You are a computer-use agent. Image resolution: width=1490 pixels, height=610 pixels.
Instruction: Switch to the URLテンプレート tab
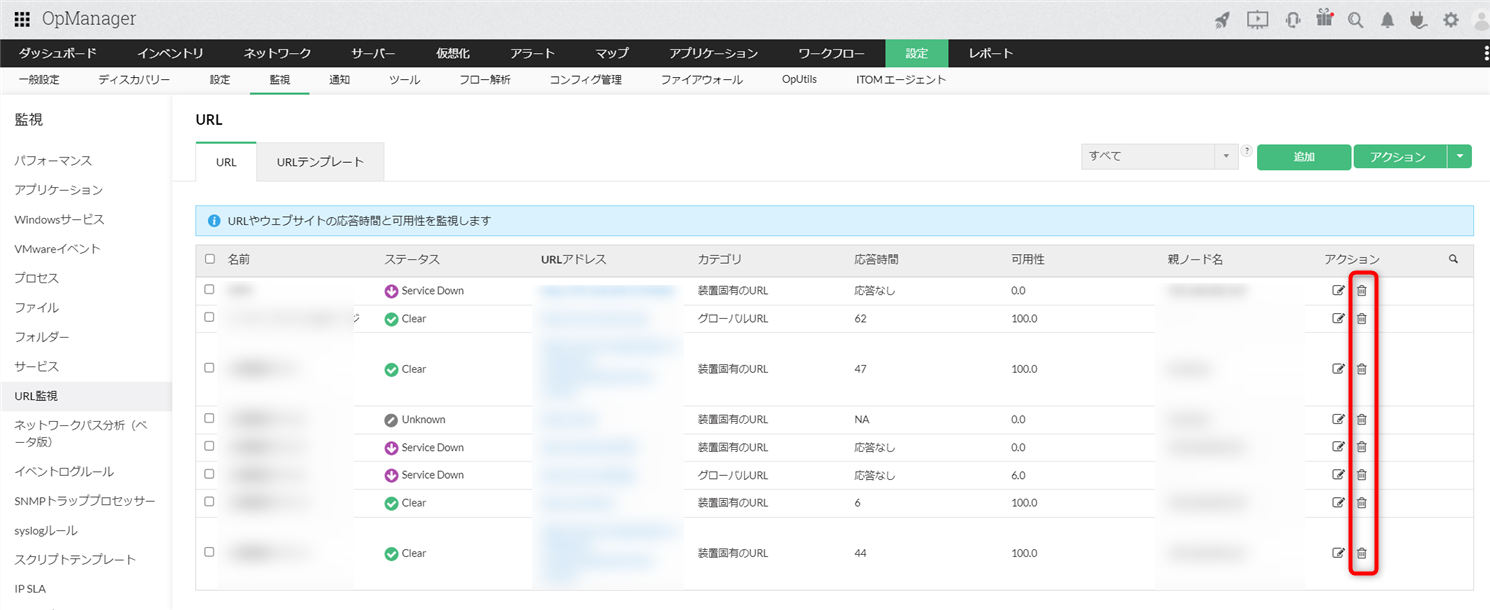point(320,162)
